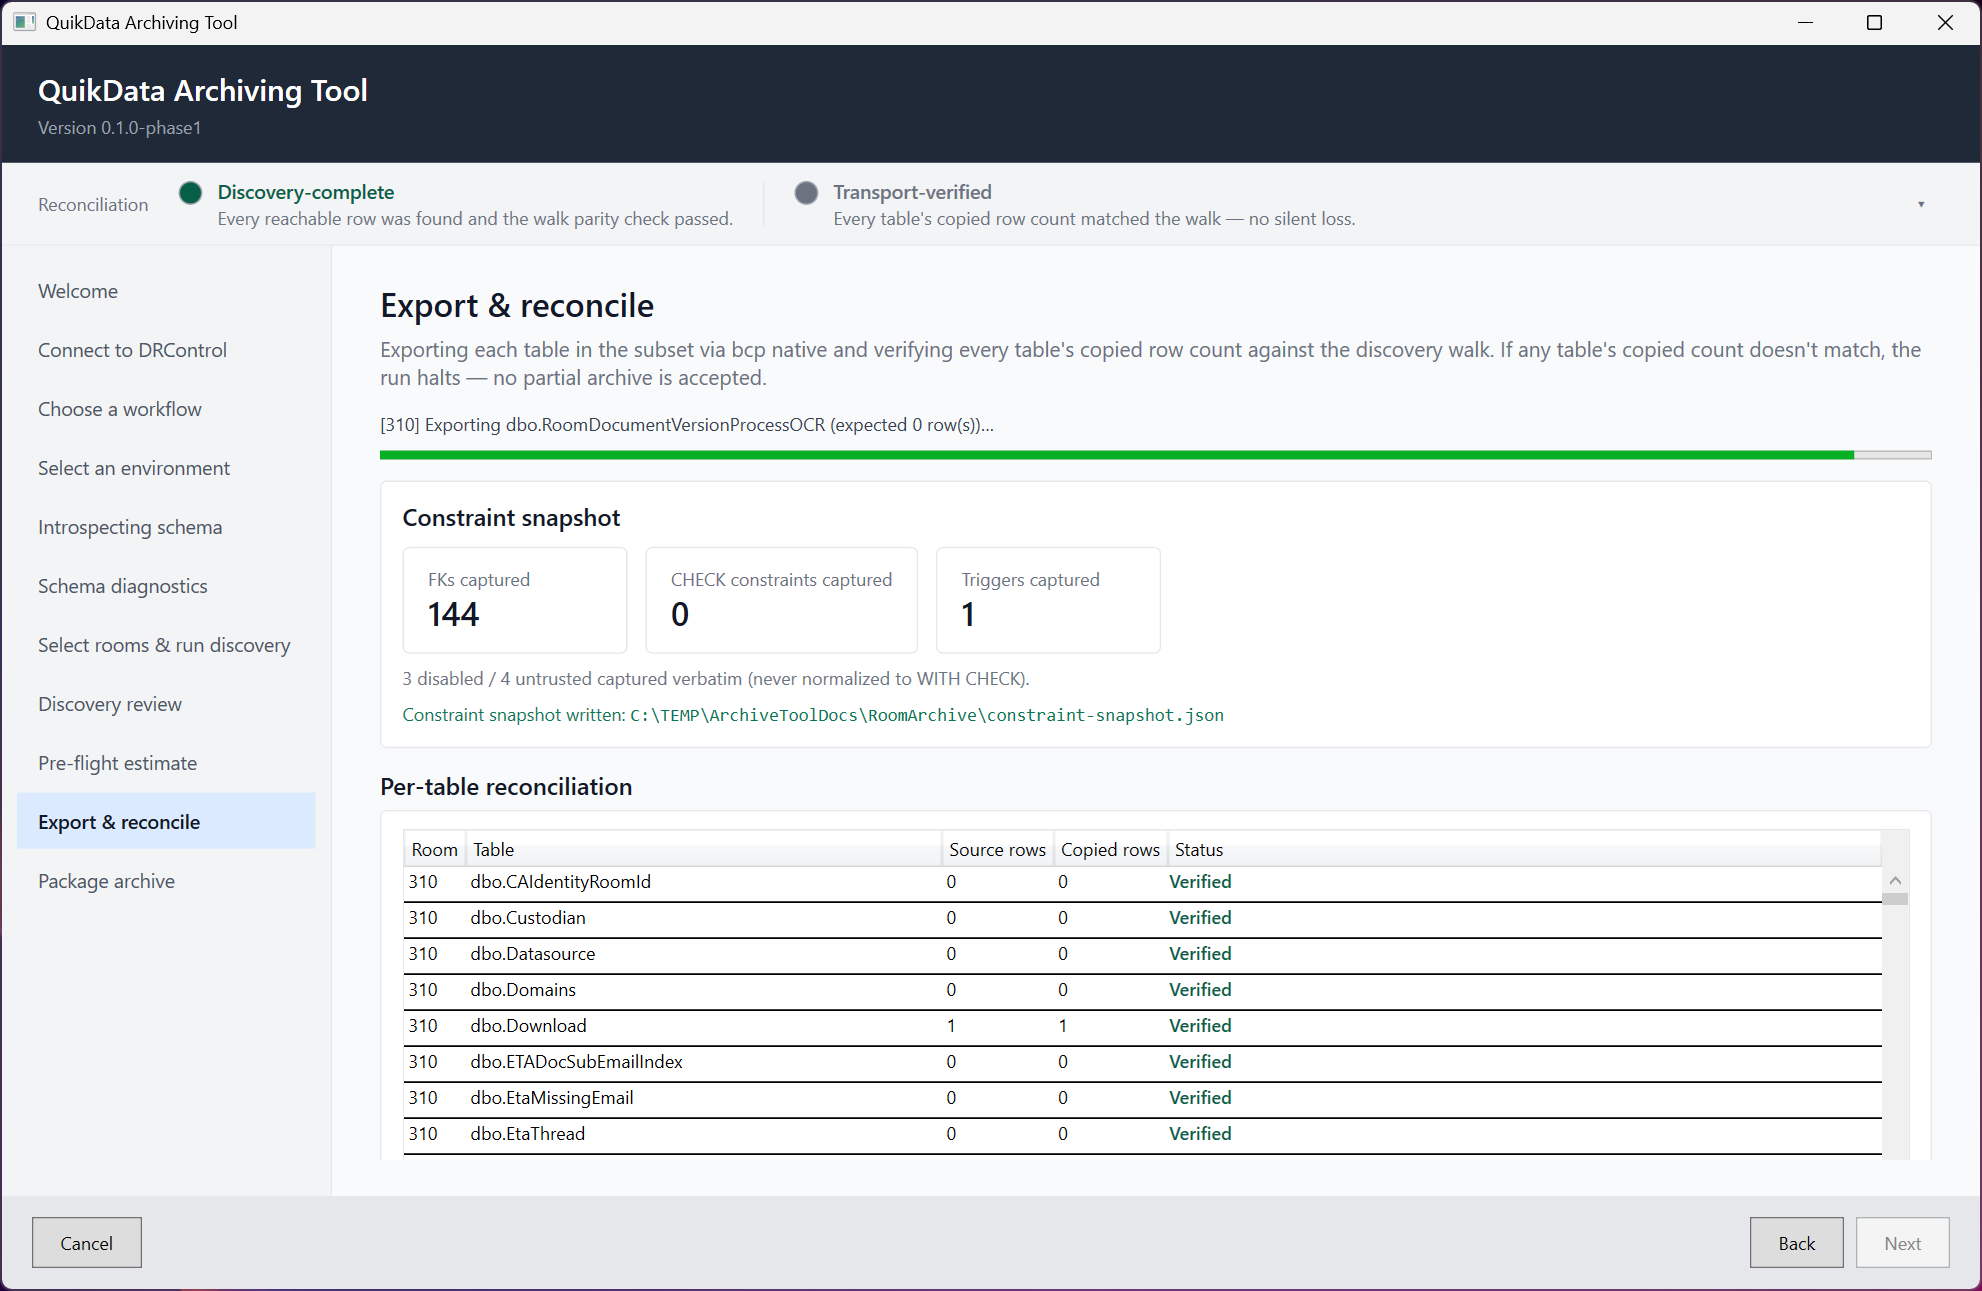Sort by Table column header
1982x1291 pixels.
pos(703,849)
